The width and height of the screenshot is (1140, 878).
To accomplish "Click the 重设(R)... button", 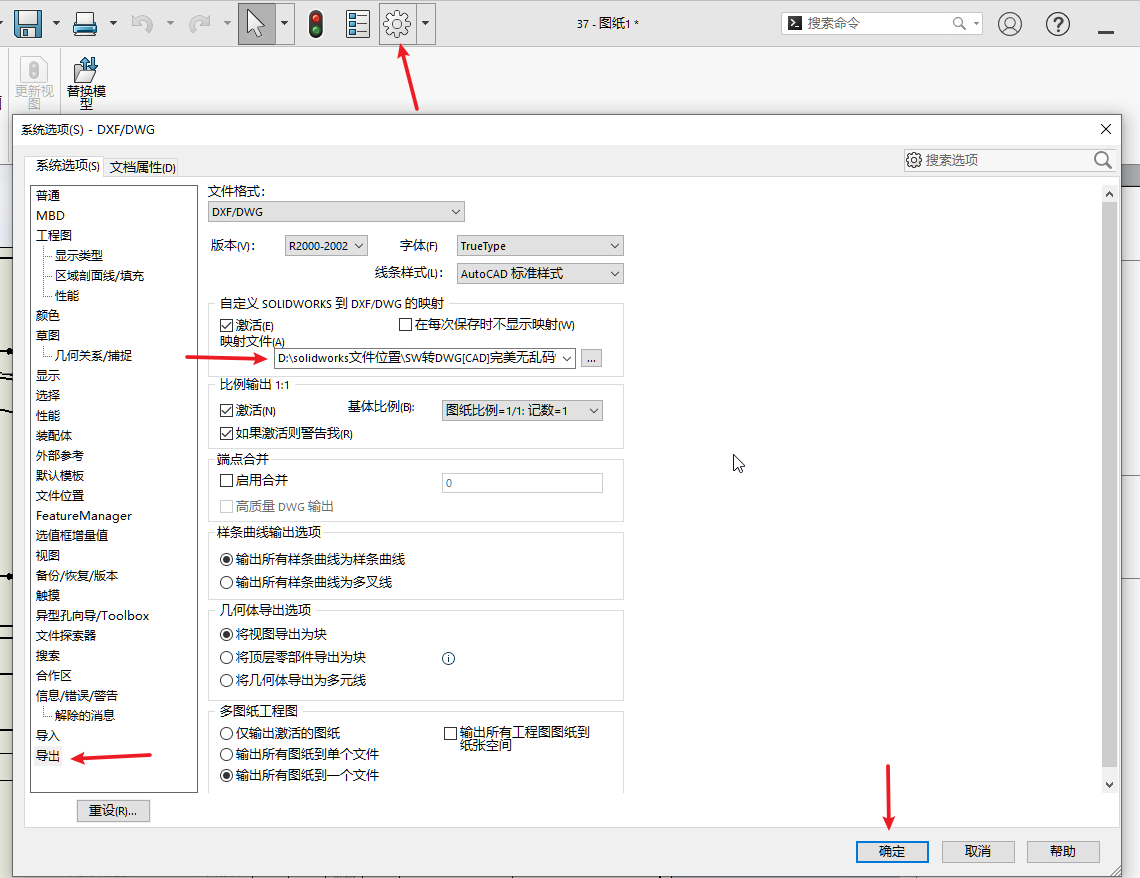I will (x=113, y=810).
